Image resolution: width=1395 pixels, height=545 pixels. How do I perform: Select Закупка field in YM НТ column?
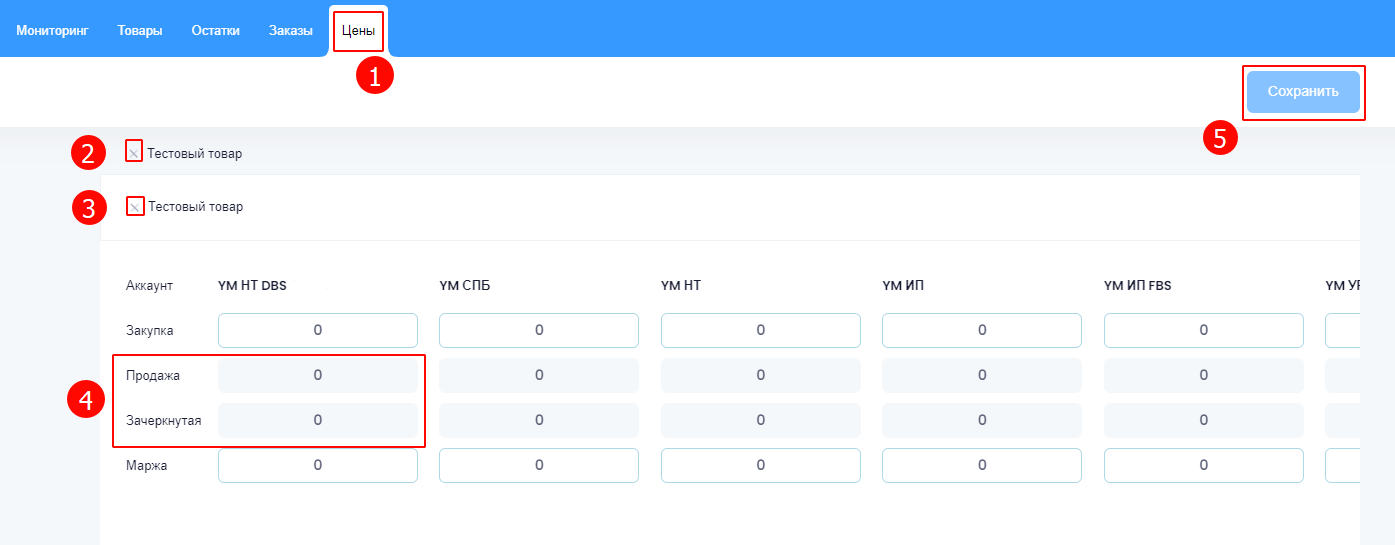tap(761, 330)
